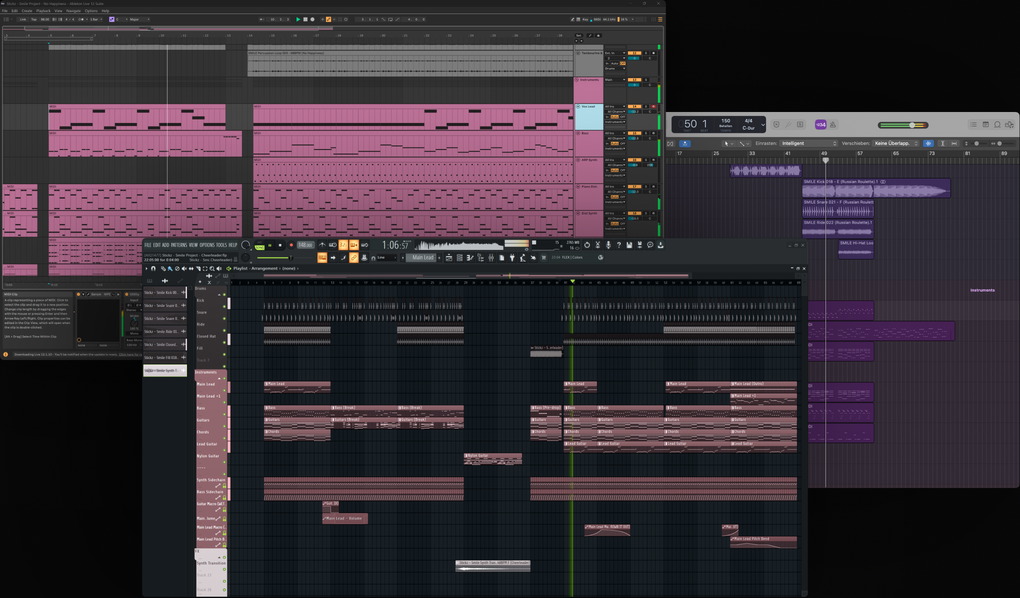Open the Logic Pro media browser icon
The height and width of the screenshot is (598, 1020).
pyautogui.click(x=1010, y=125)
